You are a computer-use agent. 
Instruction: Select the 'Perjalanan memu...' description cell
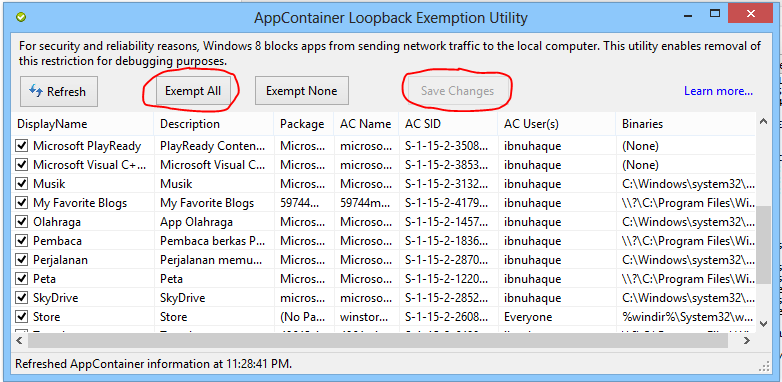coord(211,260)
